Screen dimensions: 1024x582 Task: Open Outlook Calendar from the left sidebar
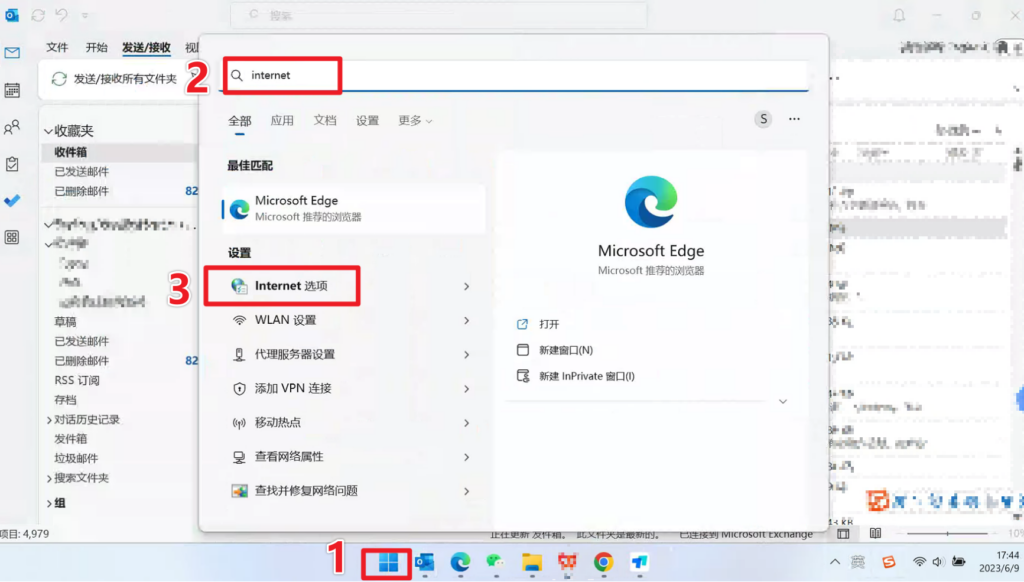[x=12, y=90]
